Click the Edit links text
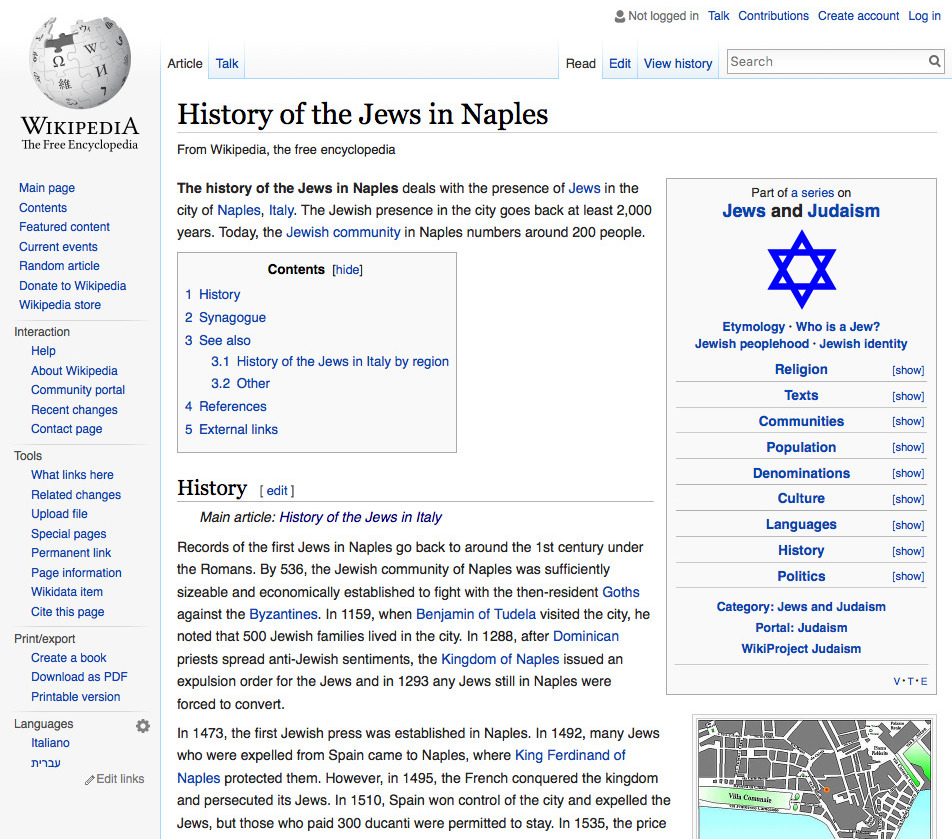This screenshot has width=952, height=839. tap(120, 779)
